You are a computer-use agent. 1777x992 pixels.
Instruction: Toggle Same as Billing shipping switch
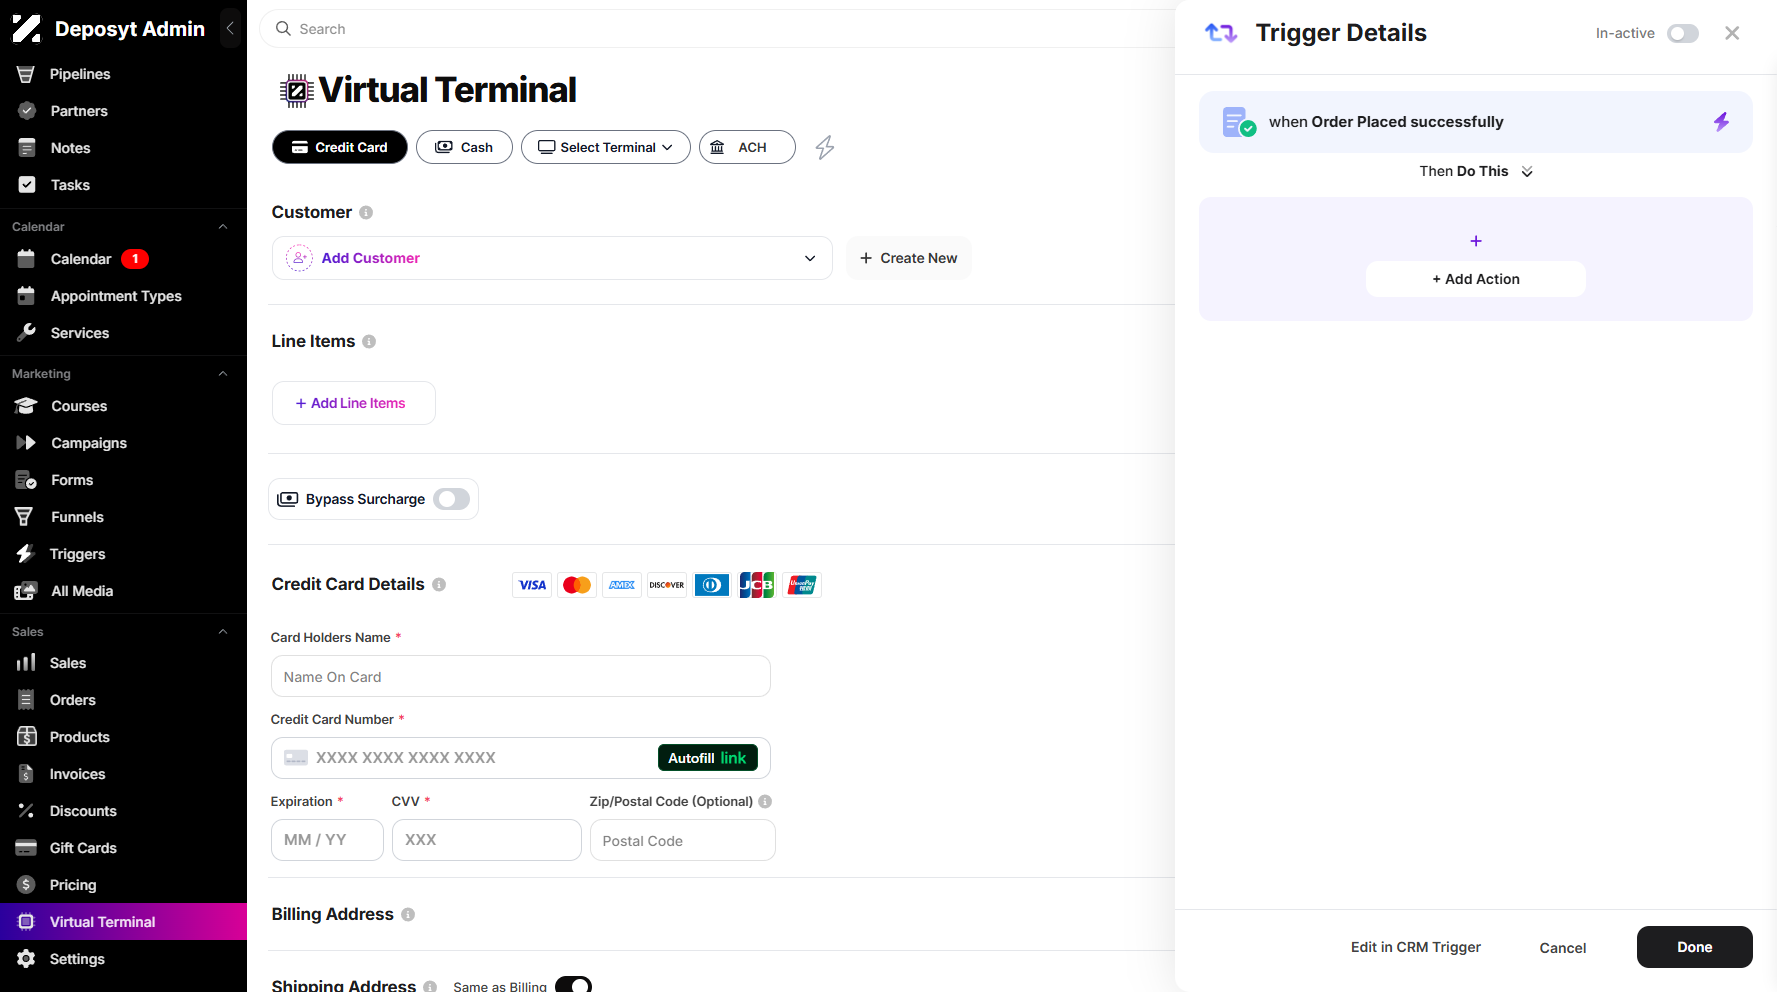click(573, 985)
